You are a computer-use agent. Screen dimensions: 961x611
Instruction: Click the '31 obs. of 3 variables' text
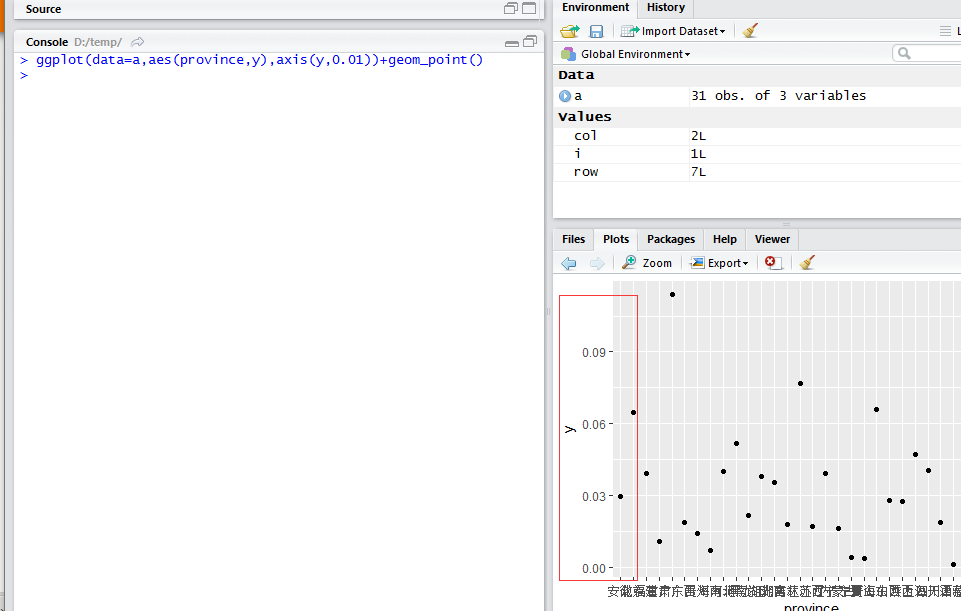pos(778,96)
